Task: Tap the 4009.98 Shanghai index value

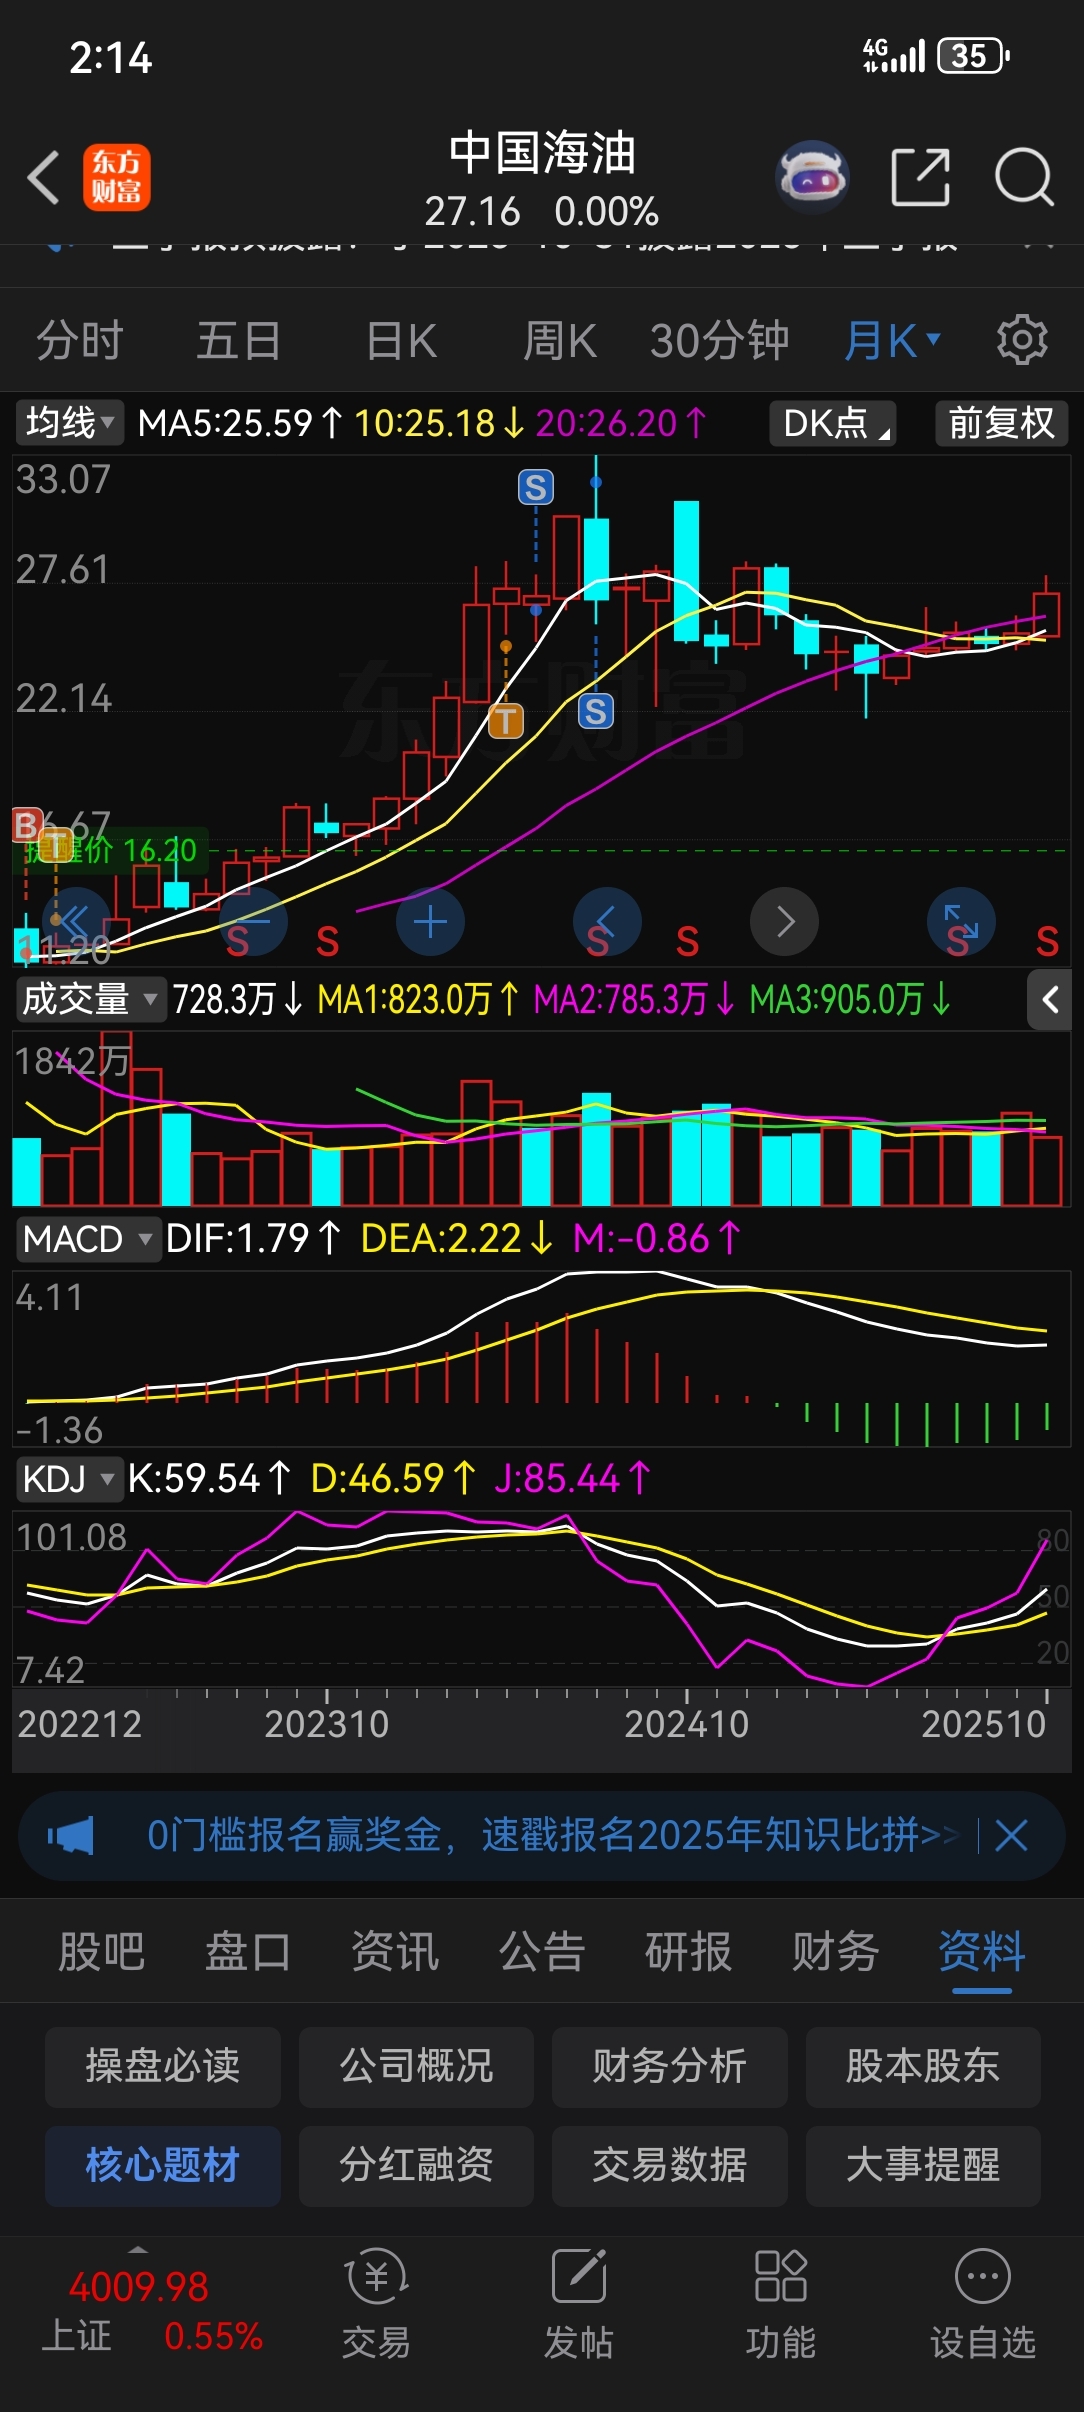Action: pos(138,2287)
